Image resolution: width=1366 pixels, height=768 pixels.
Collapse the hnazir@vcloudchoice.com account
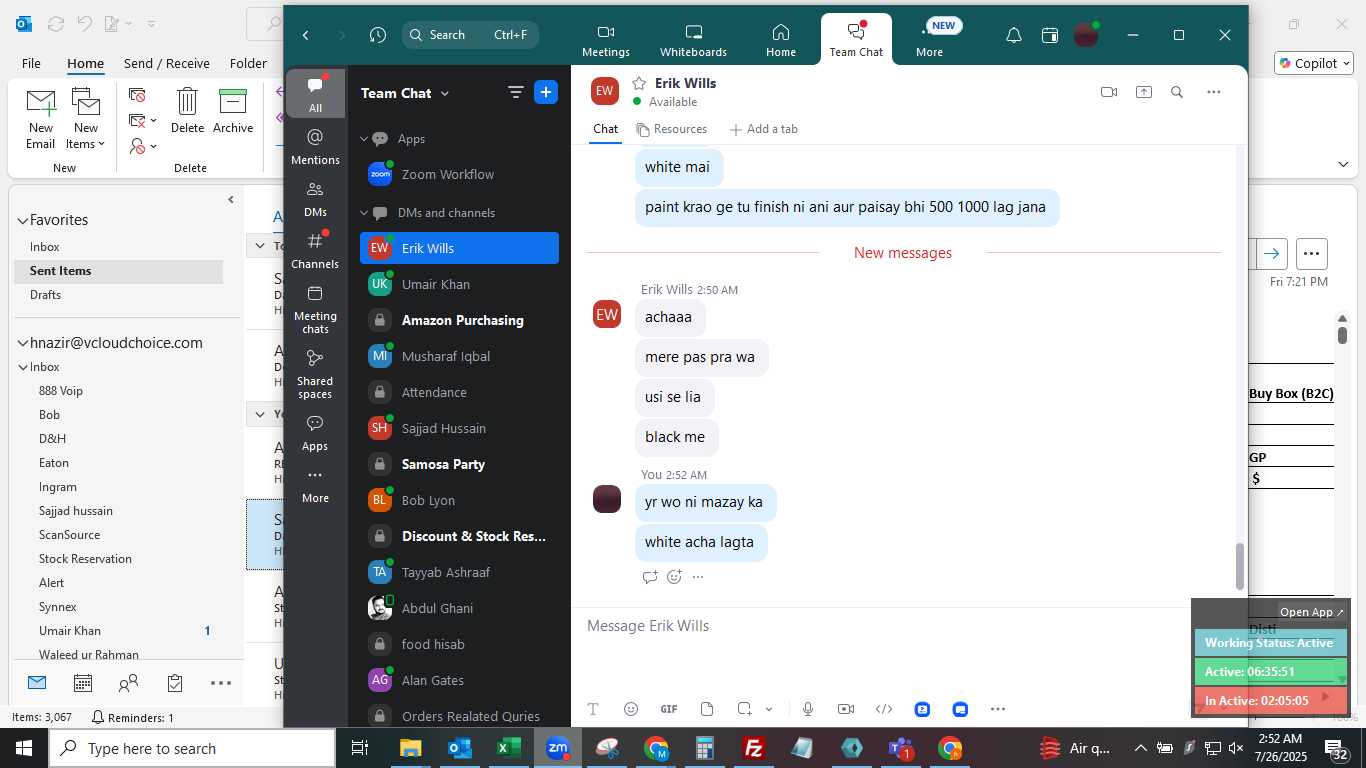[22, 343]
